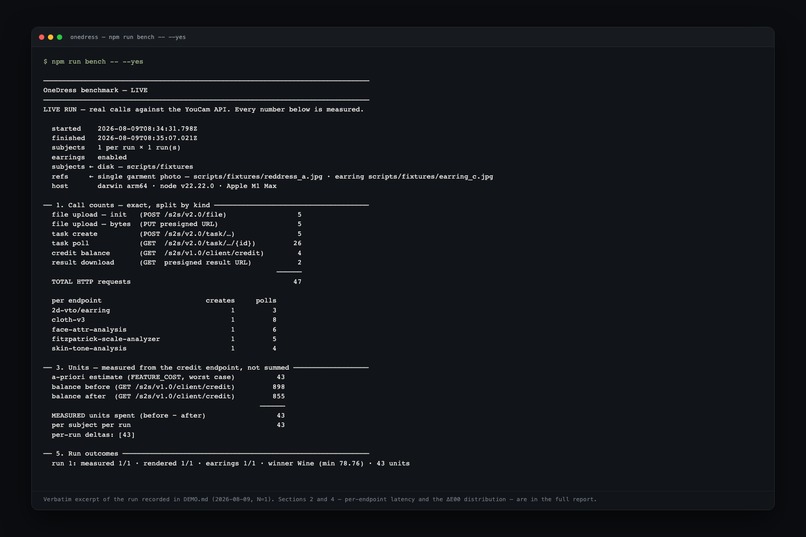Click the 'a-priori estimate (FEATURE_COST, worst case)' row

pos(168,377)
